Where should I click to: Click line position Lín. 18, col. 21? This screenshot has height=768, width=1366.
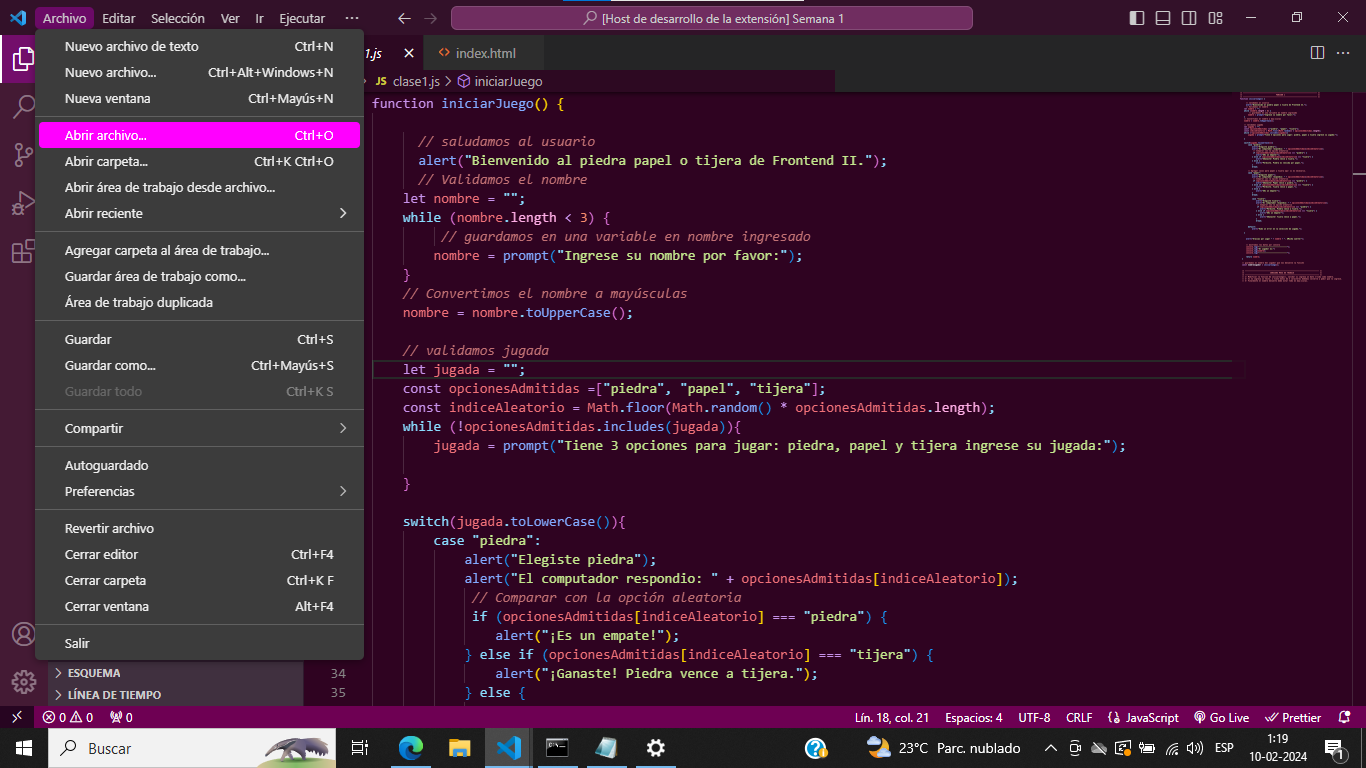tap(892, 717)
